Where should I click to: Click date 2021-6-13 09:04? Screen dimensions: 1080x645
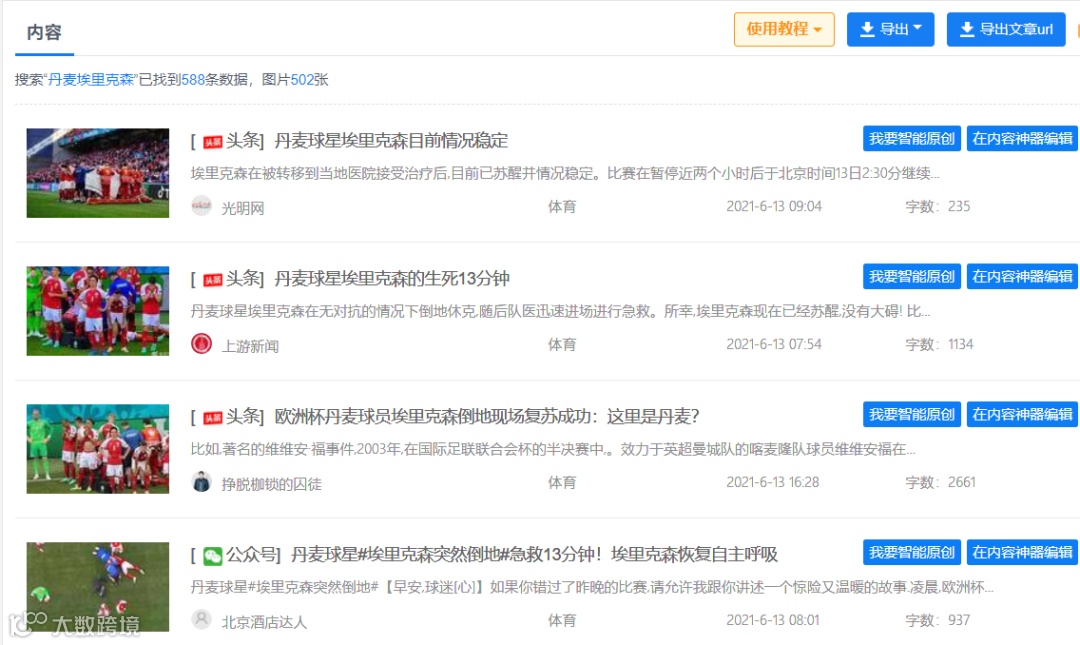[774, 206]
